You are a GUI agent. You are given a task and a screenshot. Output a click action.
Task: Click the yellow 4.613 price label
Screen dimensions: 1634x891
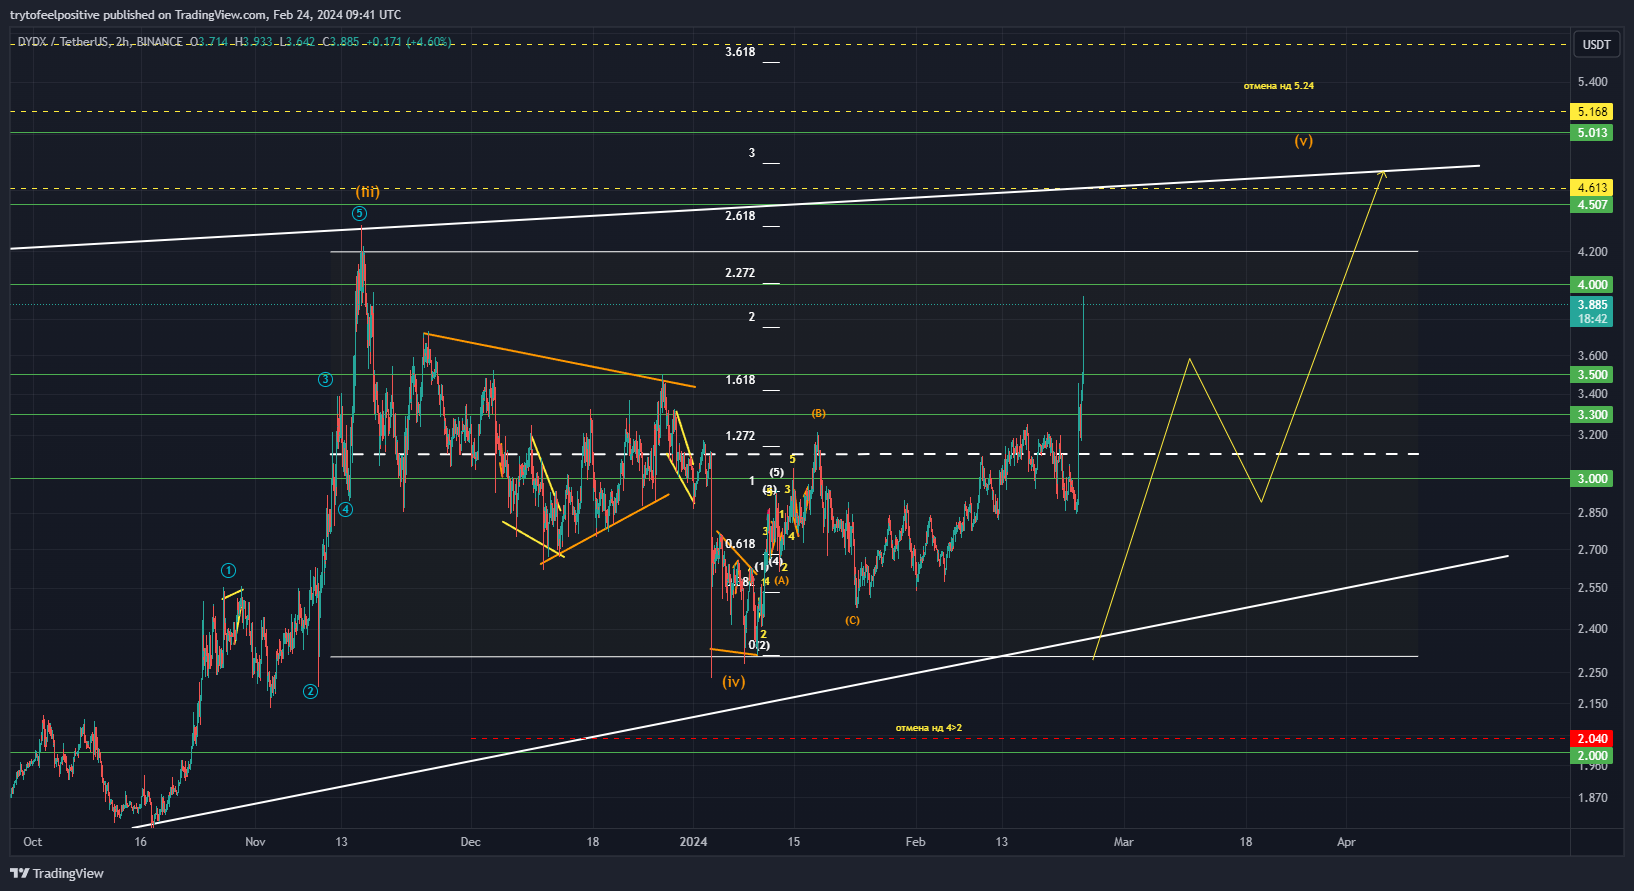[1592, 188]
